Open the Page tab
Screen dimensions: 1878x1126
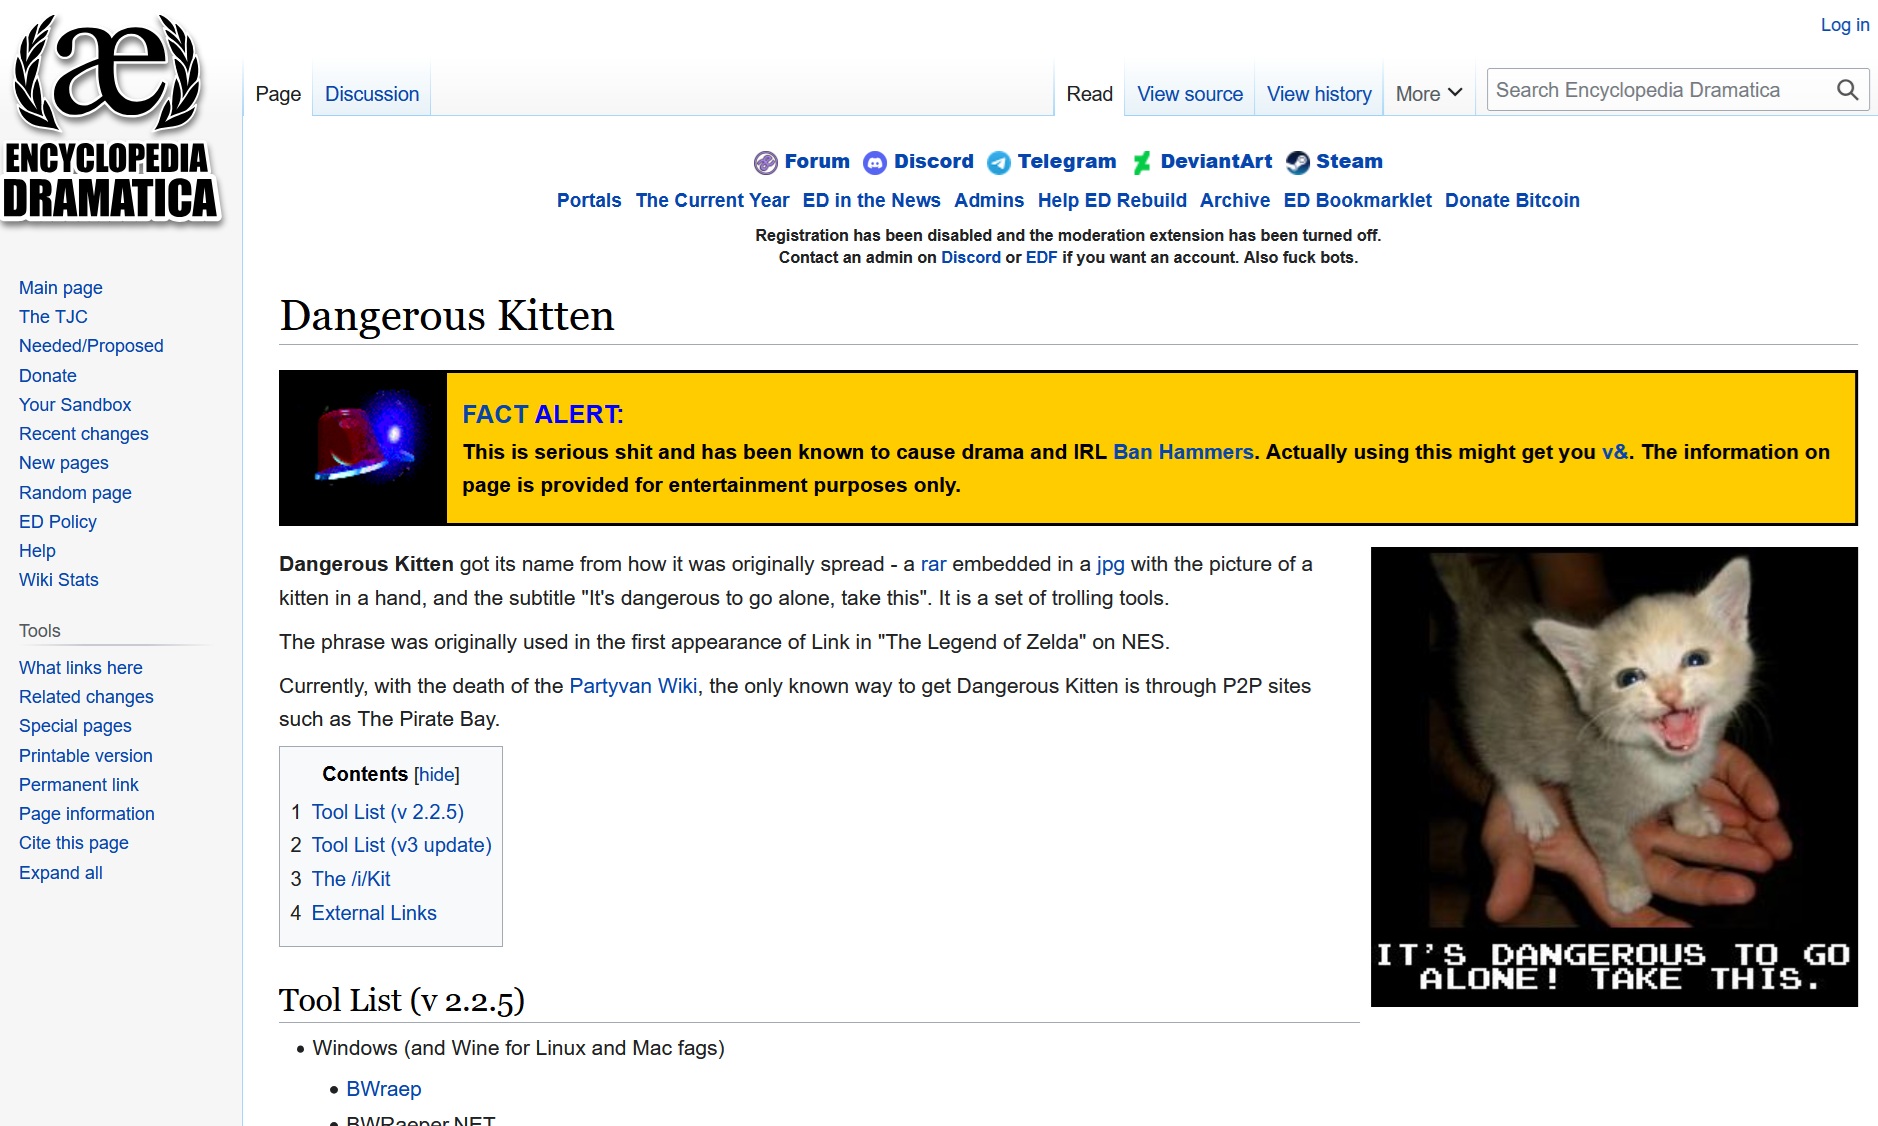click(278, 94)
